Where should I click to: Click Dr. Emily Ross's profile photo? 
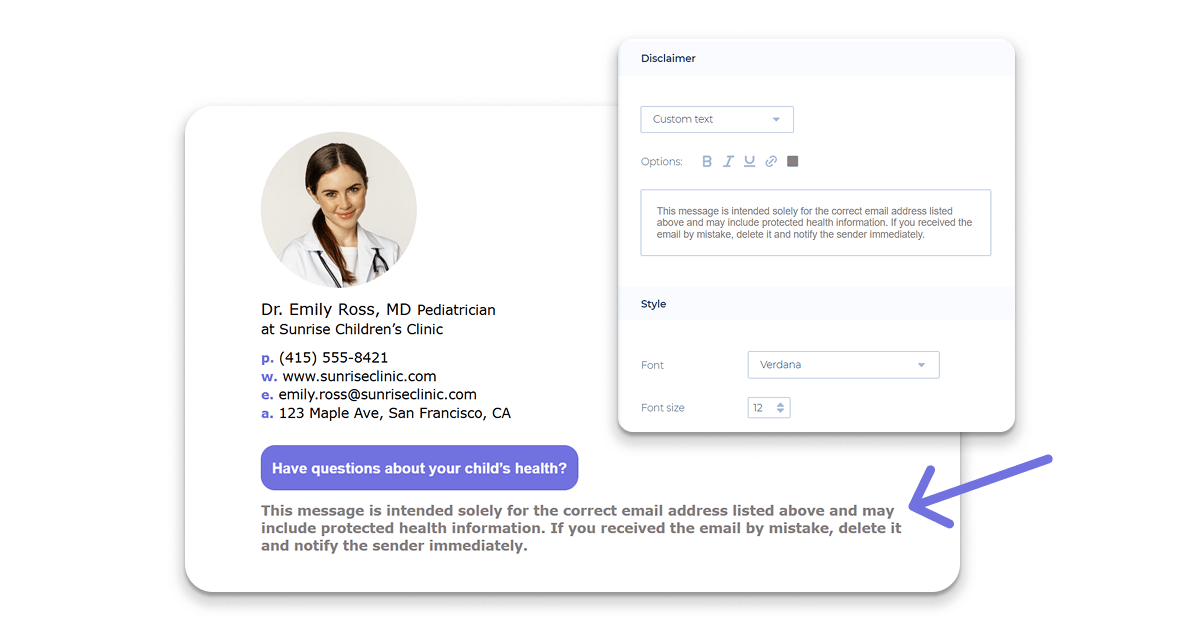pyautogui.click(x=339, y=210)
